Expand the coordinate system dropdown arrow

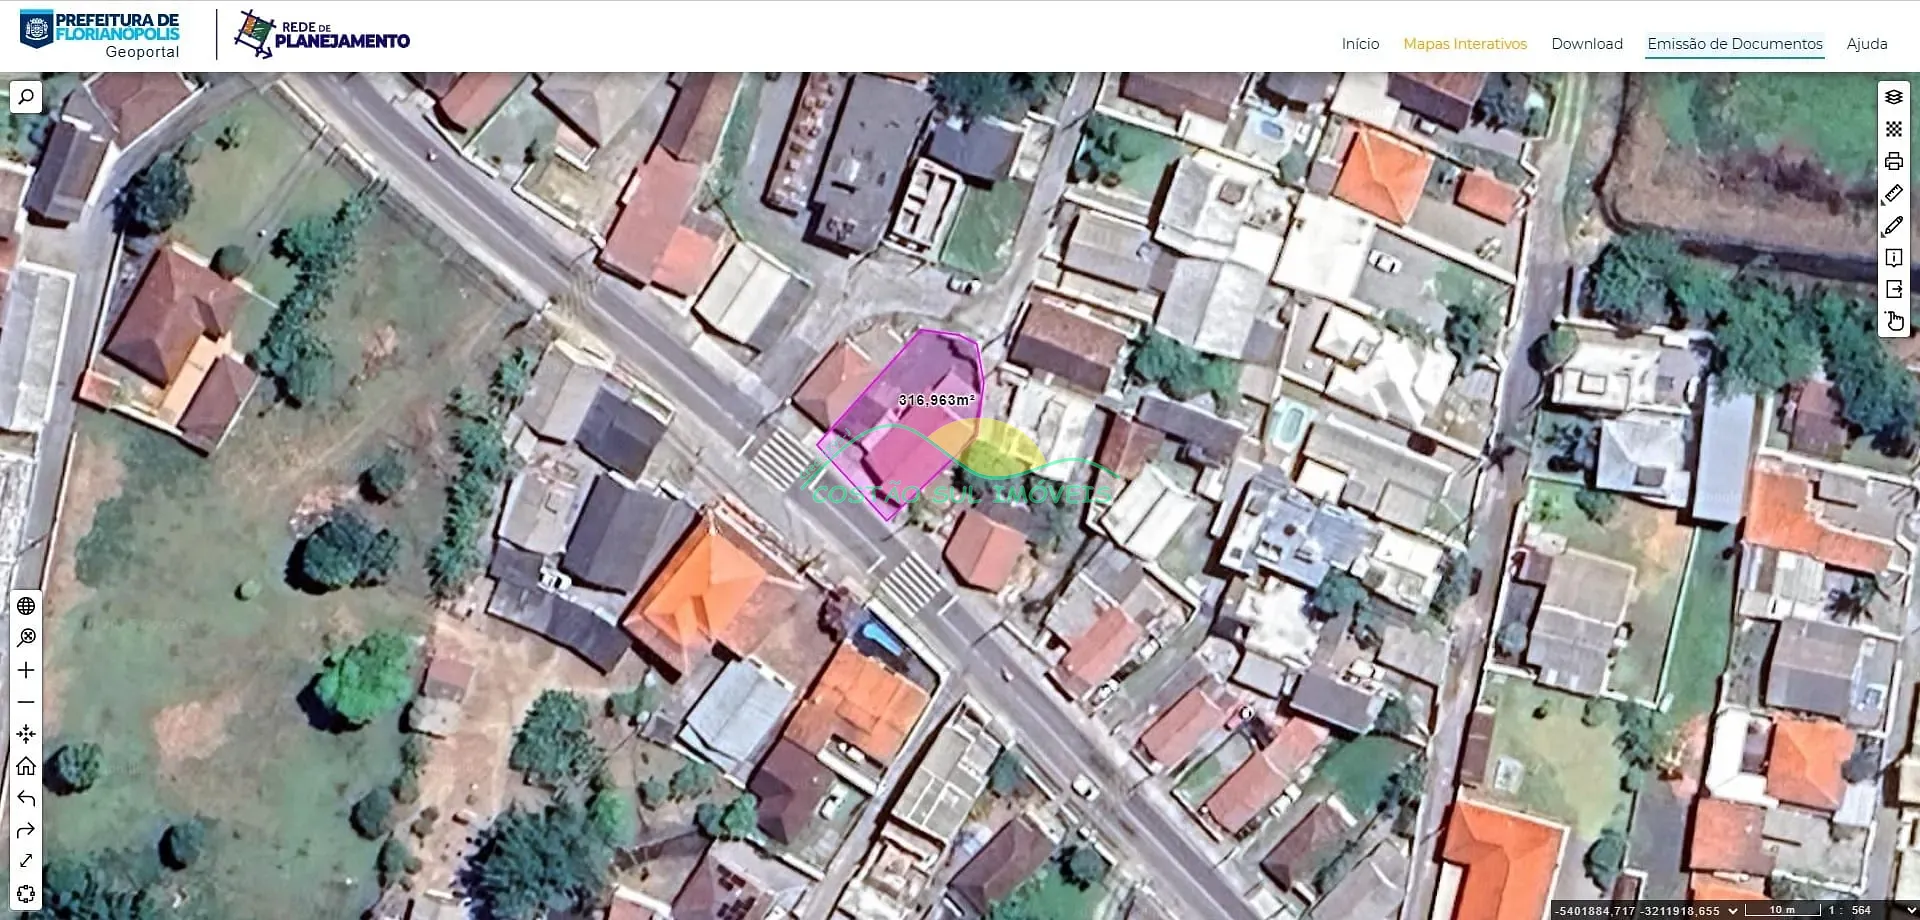pyautogui.click(x=1733, y=910)
